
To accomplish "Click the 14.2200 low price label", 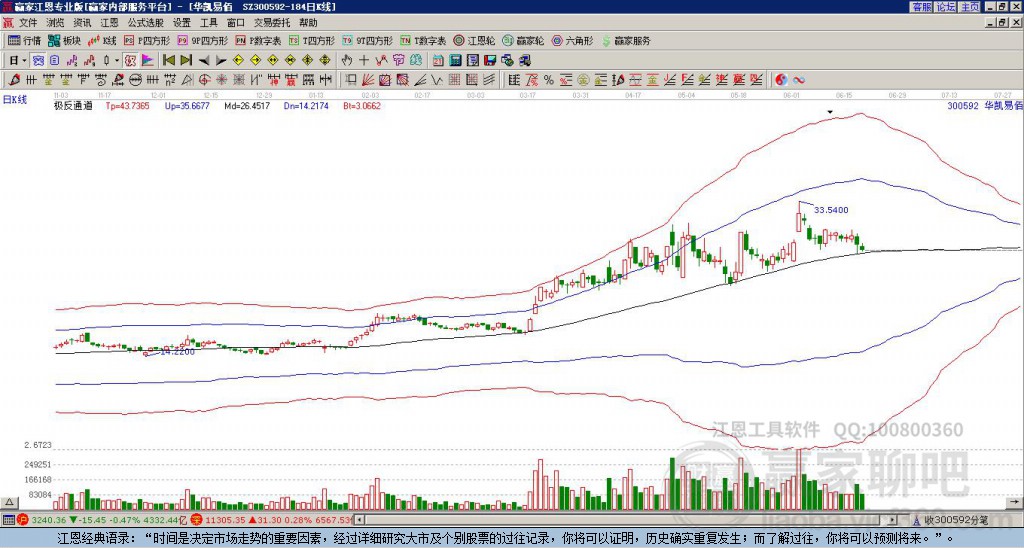I will [178, 351].
